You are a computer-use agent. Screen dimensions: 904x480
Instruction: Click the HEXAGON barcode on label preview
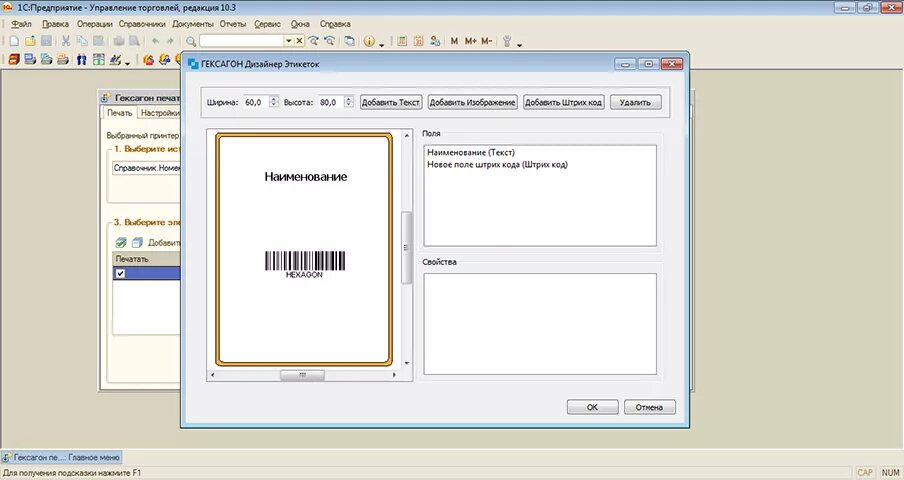click(x=305, y=264)
